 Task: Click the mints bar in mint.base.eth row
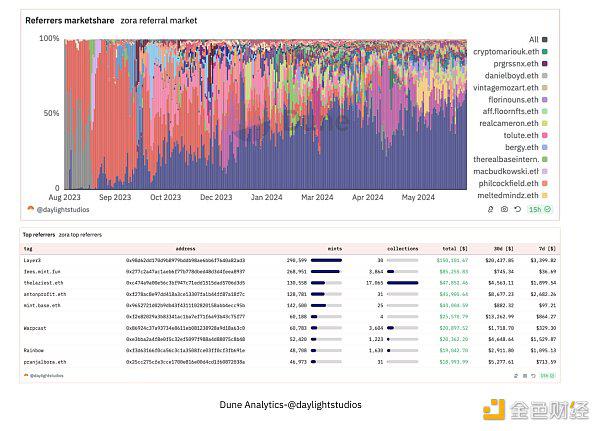click(x=326, y=305)
